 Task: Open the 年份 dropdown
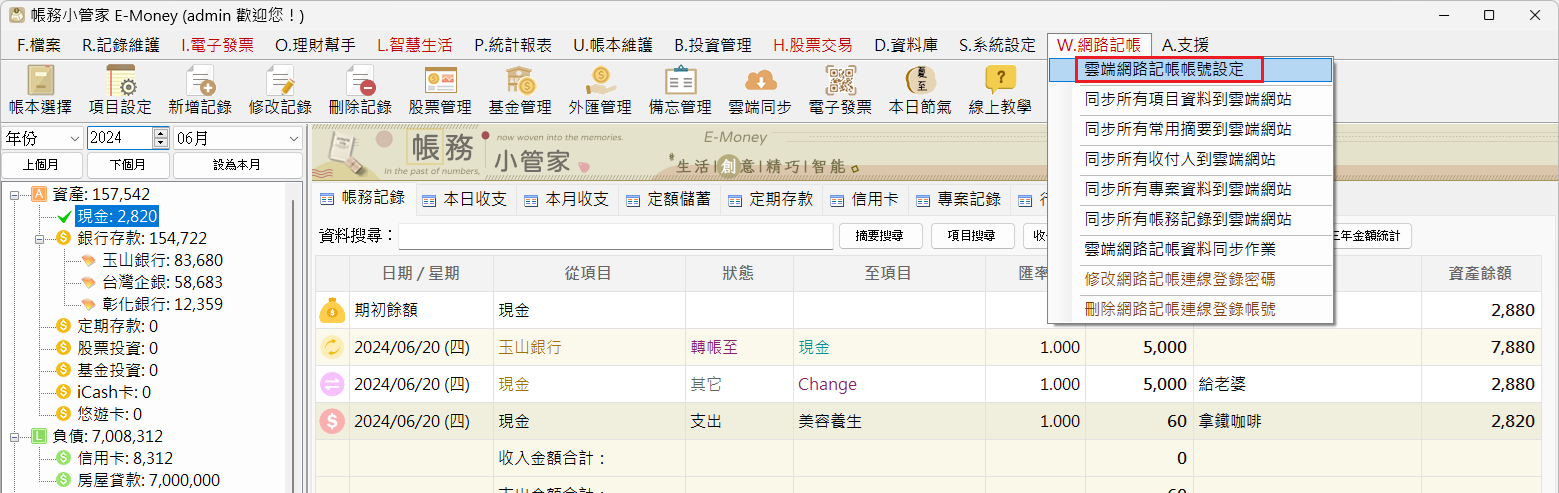43,138
